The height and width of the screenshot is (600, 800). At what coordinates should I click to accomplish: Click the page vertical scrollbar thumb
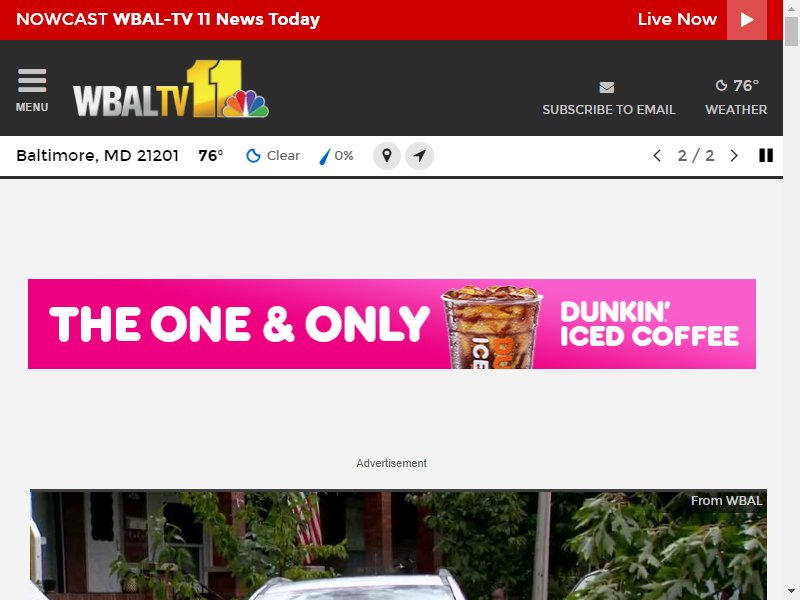(x=791, y=31)
